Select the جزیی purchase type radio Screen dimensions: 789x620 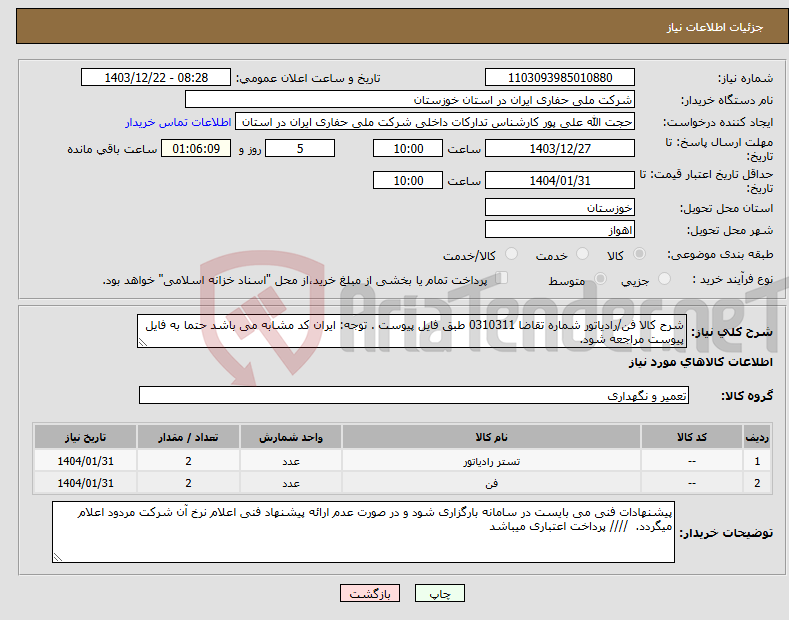click(x=664, y=279)
